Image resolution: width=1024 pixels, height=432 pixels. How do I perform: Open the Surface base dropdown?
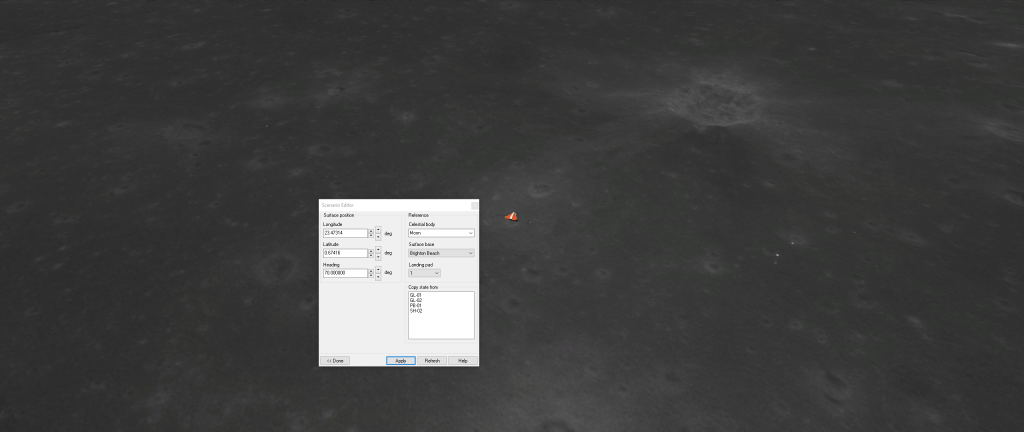pyautogui.click(x=441, y=253)
